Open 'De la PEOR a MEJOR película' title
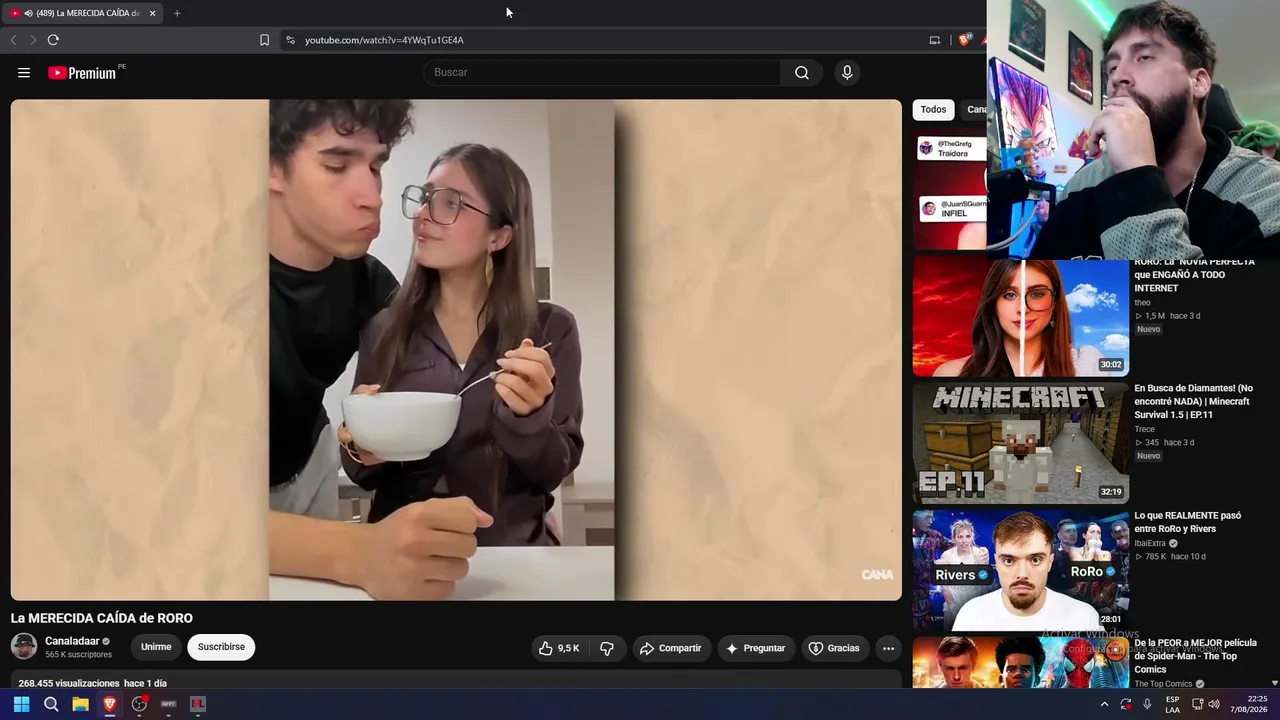Screen dimensions: 1280x720 tap(1195, 656)
